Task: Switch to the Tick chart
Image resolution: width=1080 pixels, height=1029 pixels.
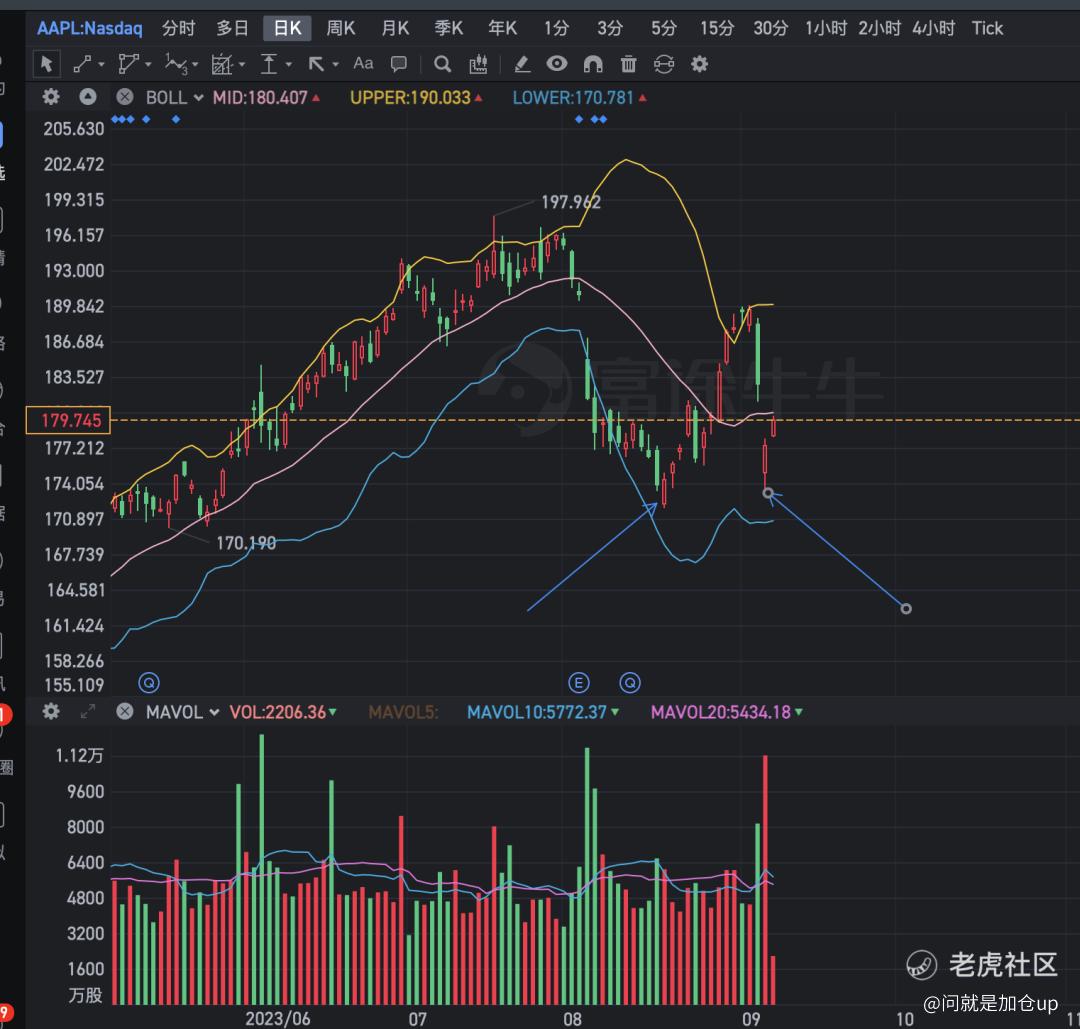Action: coord(987,28)
